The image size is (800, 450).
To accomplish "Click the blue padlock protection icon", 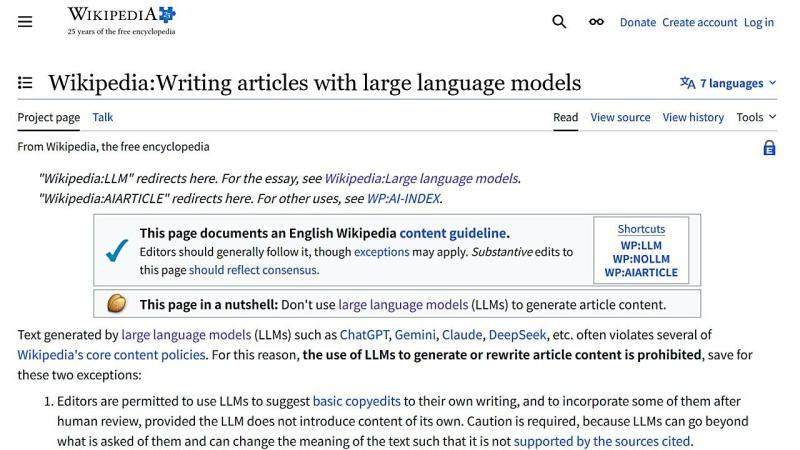I will (768, 147).
